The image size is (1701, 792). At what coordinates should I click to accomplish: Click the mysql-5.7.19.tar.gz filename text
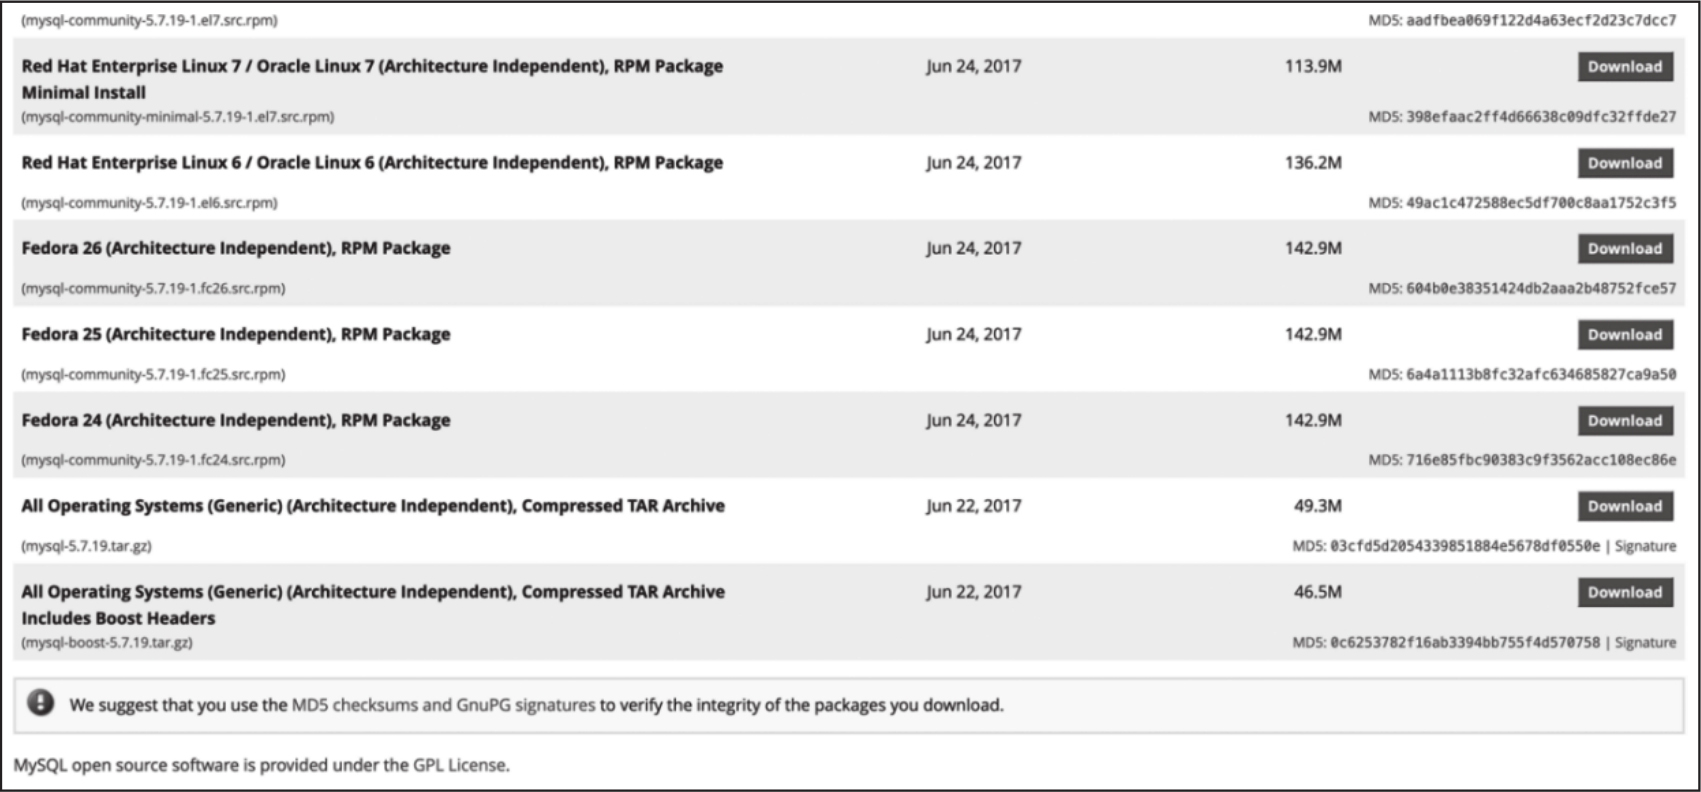87,546
